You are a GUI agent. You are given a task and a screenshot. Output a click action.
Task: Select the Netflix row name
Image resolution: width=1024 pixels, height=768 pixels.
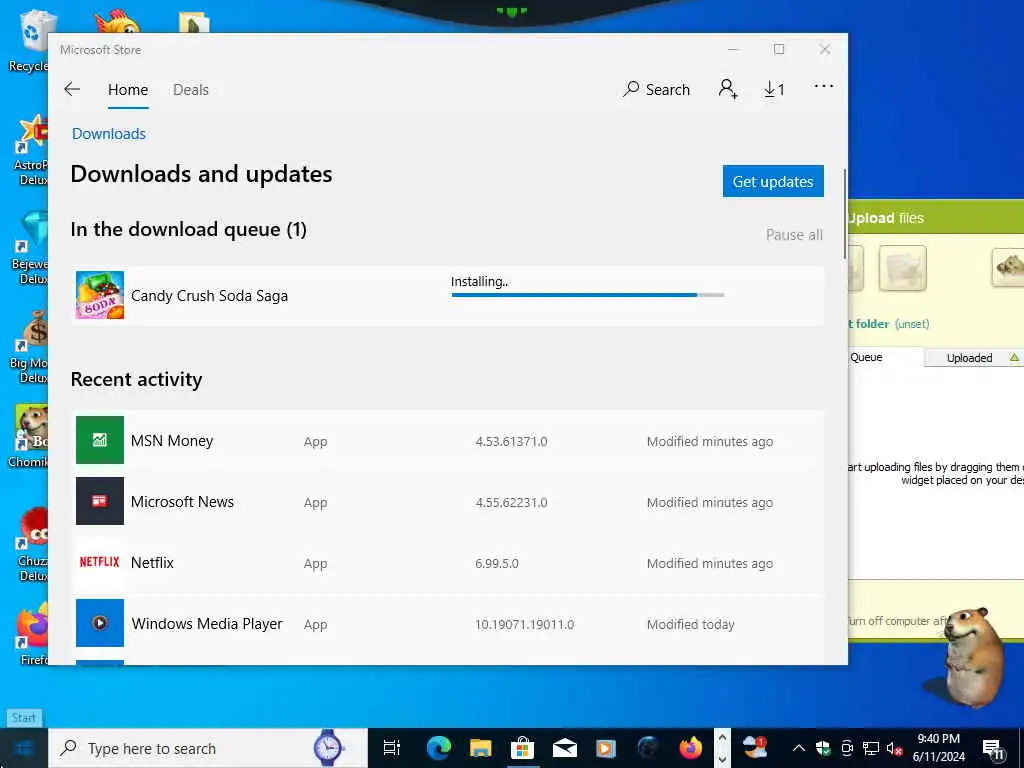(x=152, y=562)
